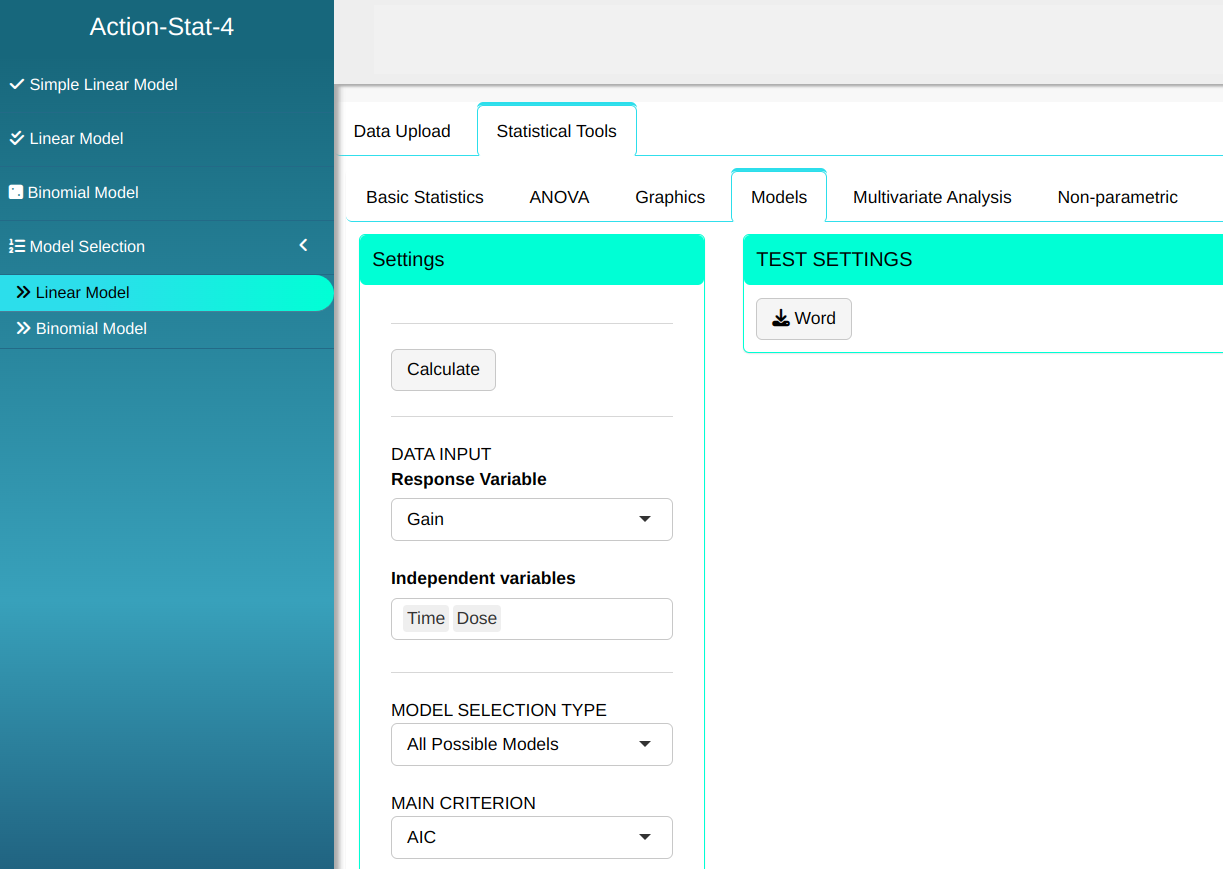Image resolution: width=1223 pixels, height=869 pixels.
Task: Click the double-chevron icon beside Linear Model submenu
Action: coord(23,293)
